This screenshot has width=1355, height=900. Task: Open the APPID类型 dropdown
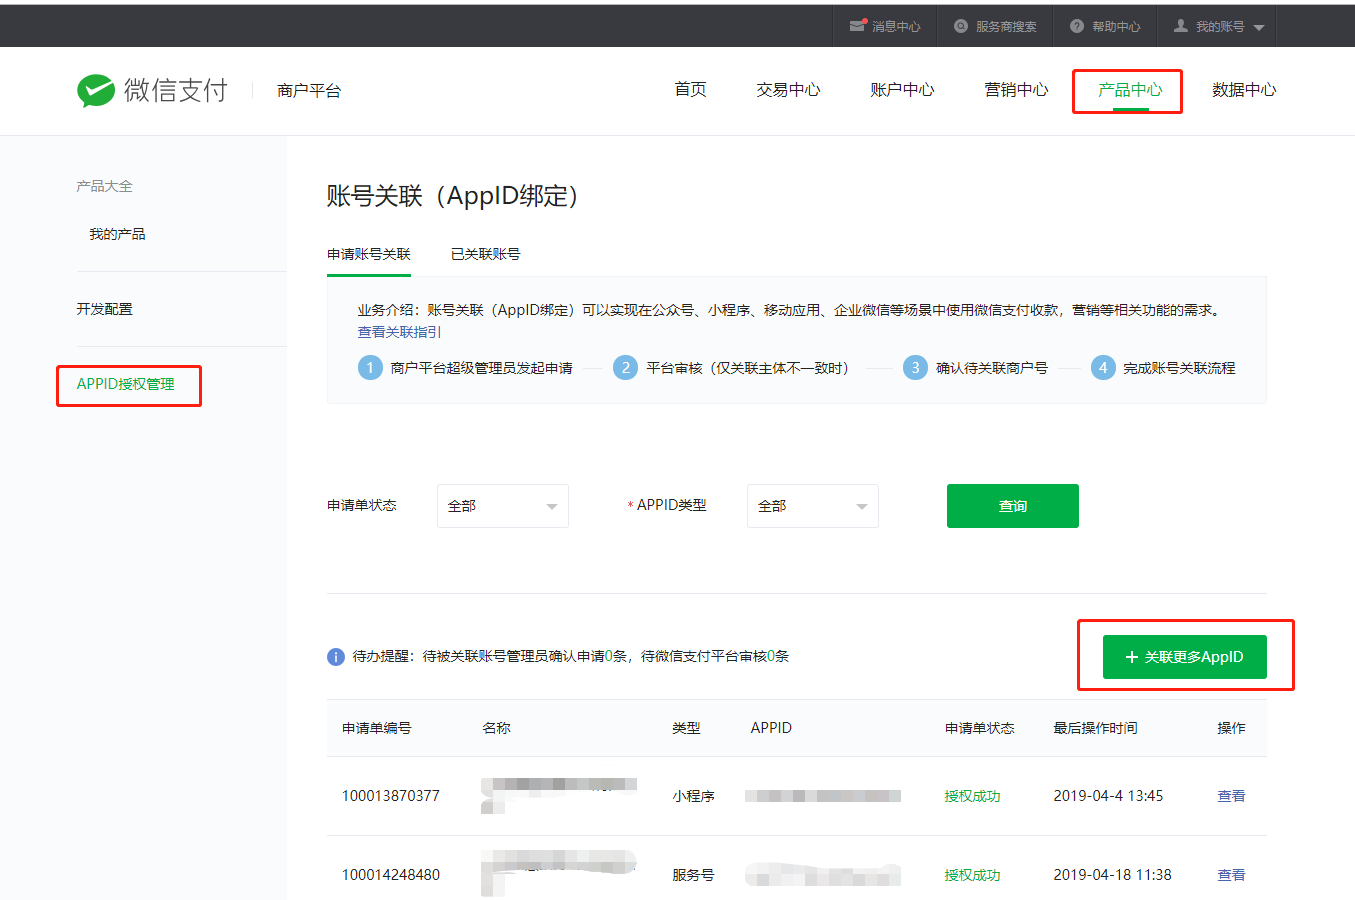click(813, 506)
